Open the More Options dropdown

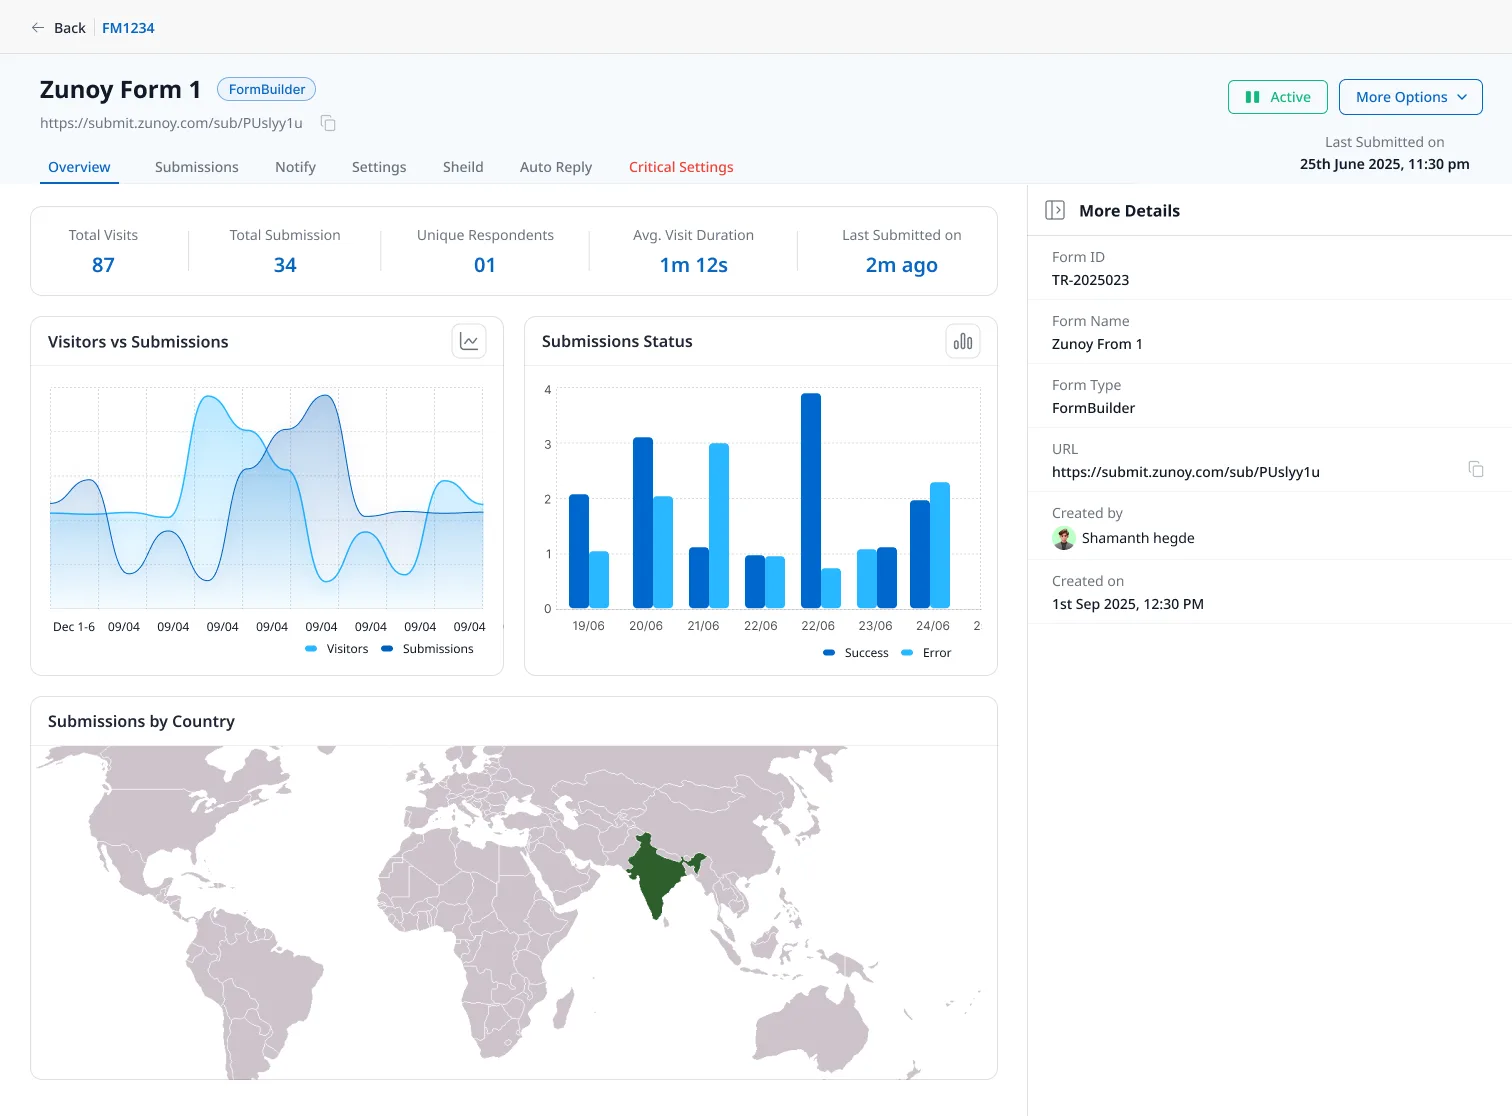1411,97
